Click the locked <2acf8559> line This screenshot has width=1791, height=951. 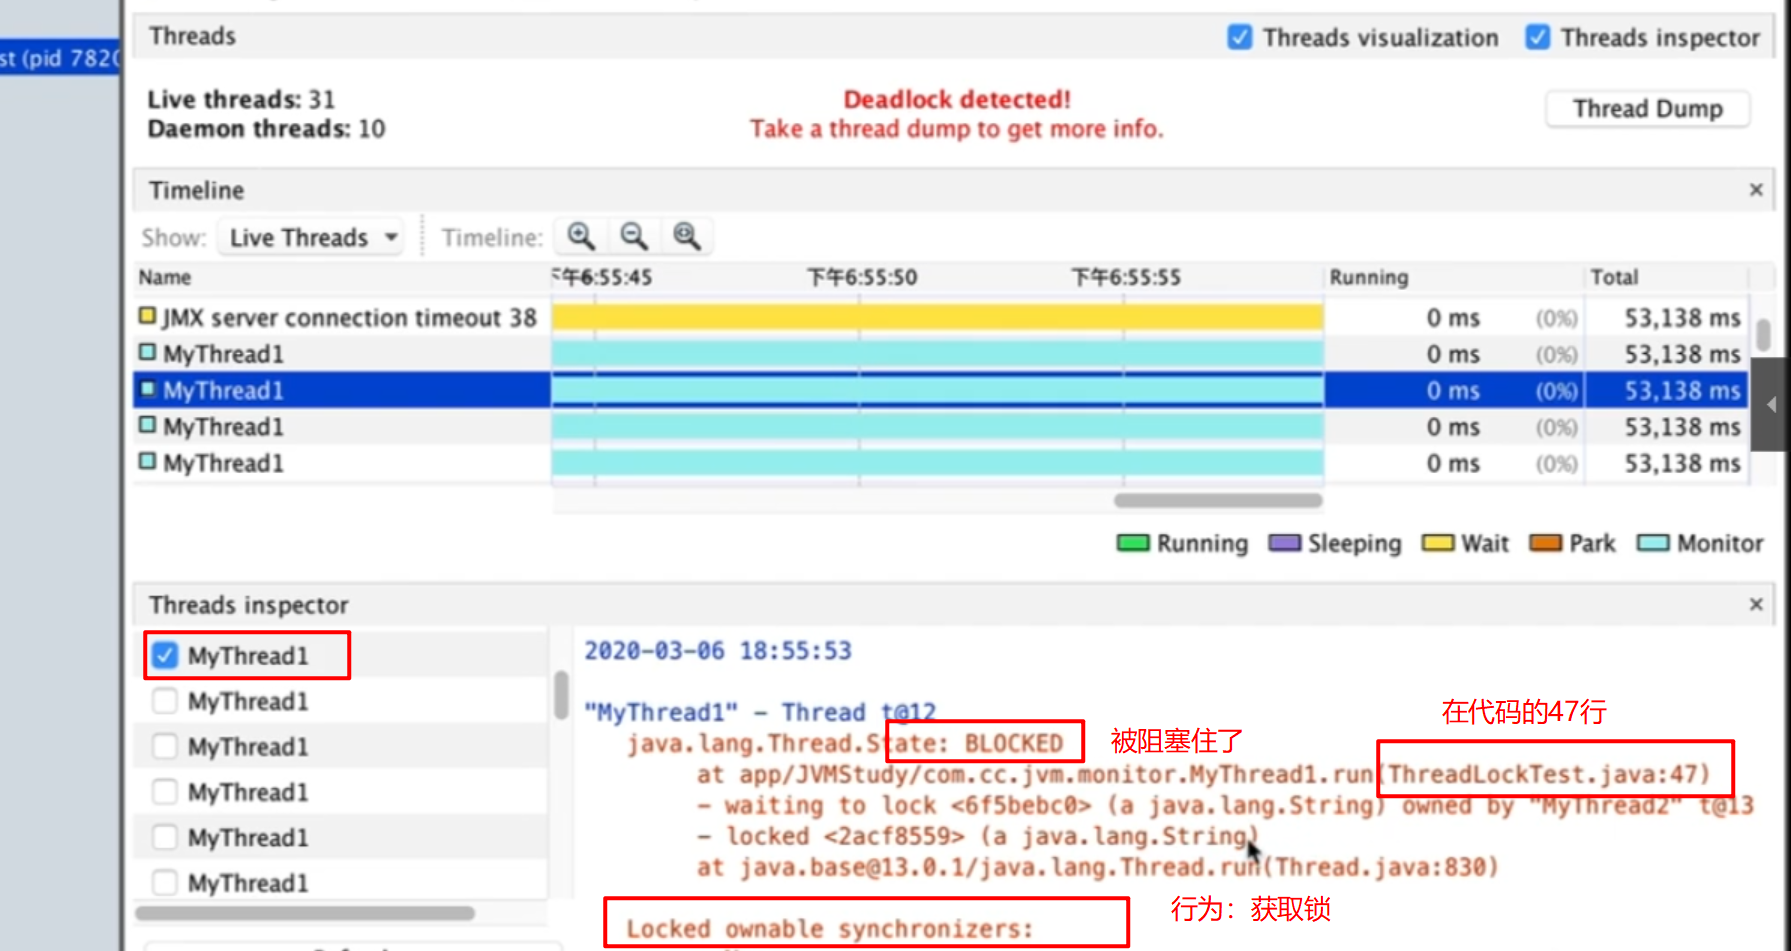[x=977, y=836]
